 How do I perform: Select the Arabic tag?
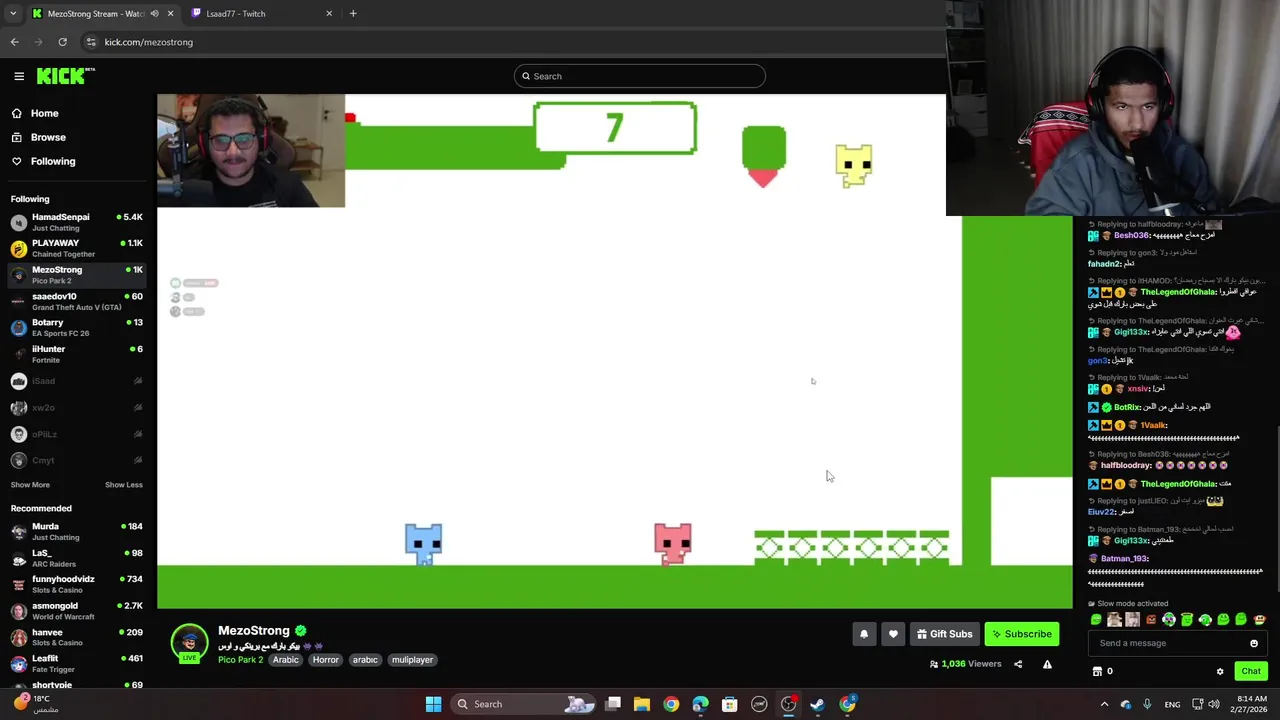pyautogui.click(x=286, y=660)
